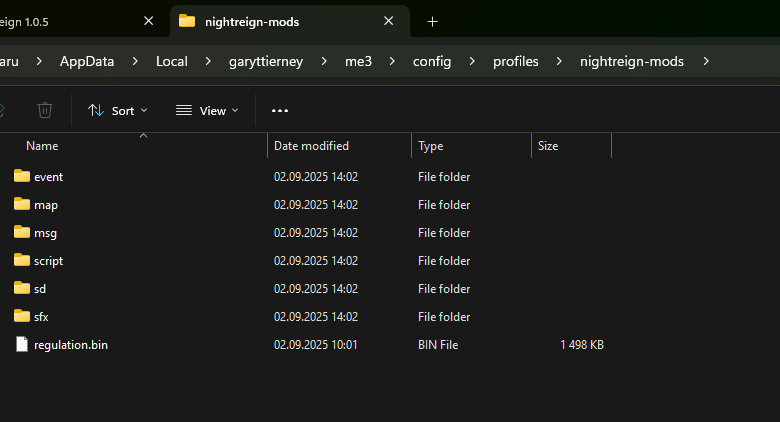The image size is (780, 422).
Task: Select the 'map' folder icon
Action: coord(22,204)
